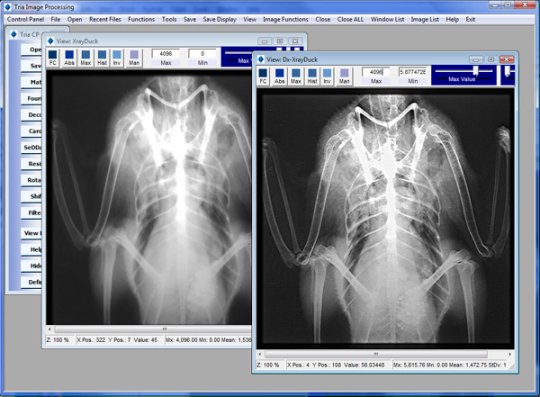This screenshot has width=540, height=397.
Task: Click the Default button in Tria CP
Action: (x=31, y=282)
